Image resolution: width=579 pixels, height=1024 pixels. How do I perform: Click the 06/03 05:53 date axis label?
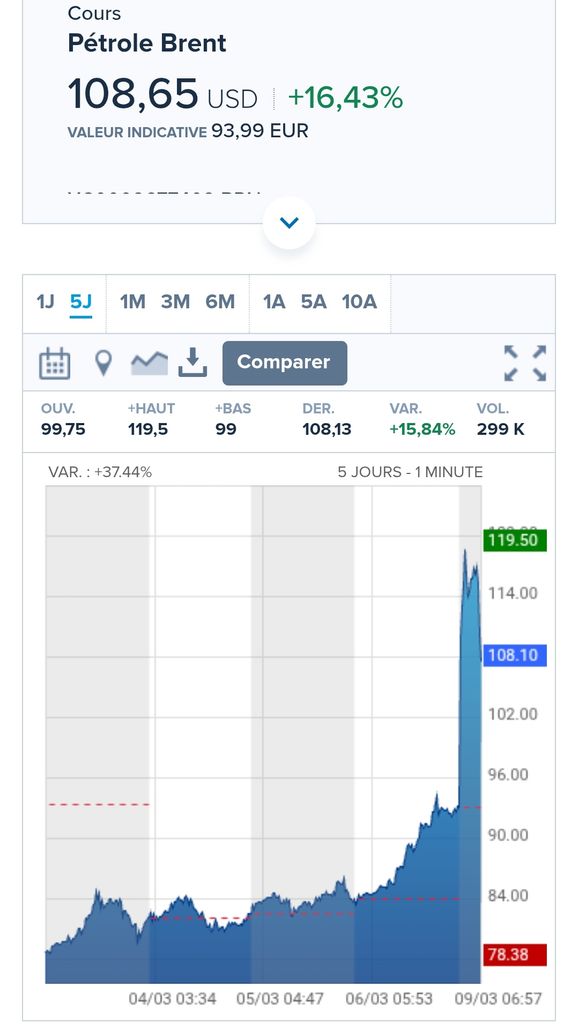pos(389,999)
